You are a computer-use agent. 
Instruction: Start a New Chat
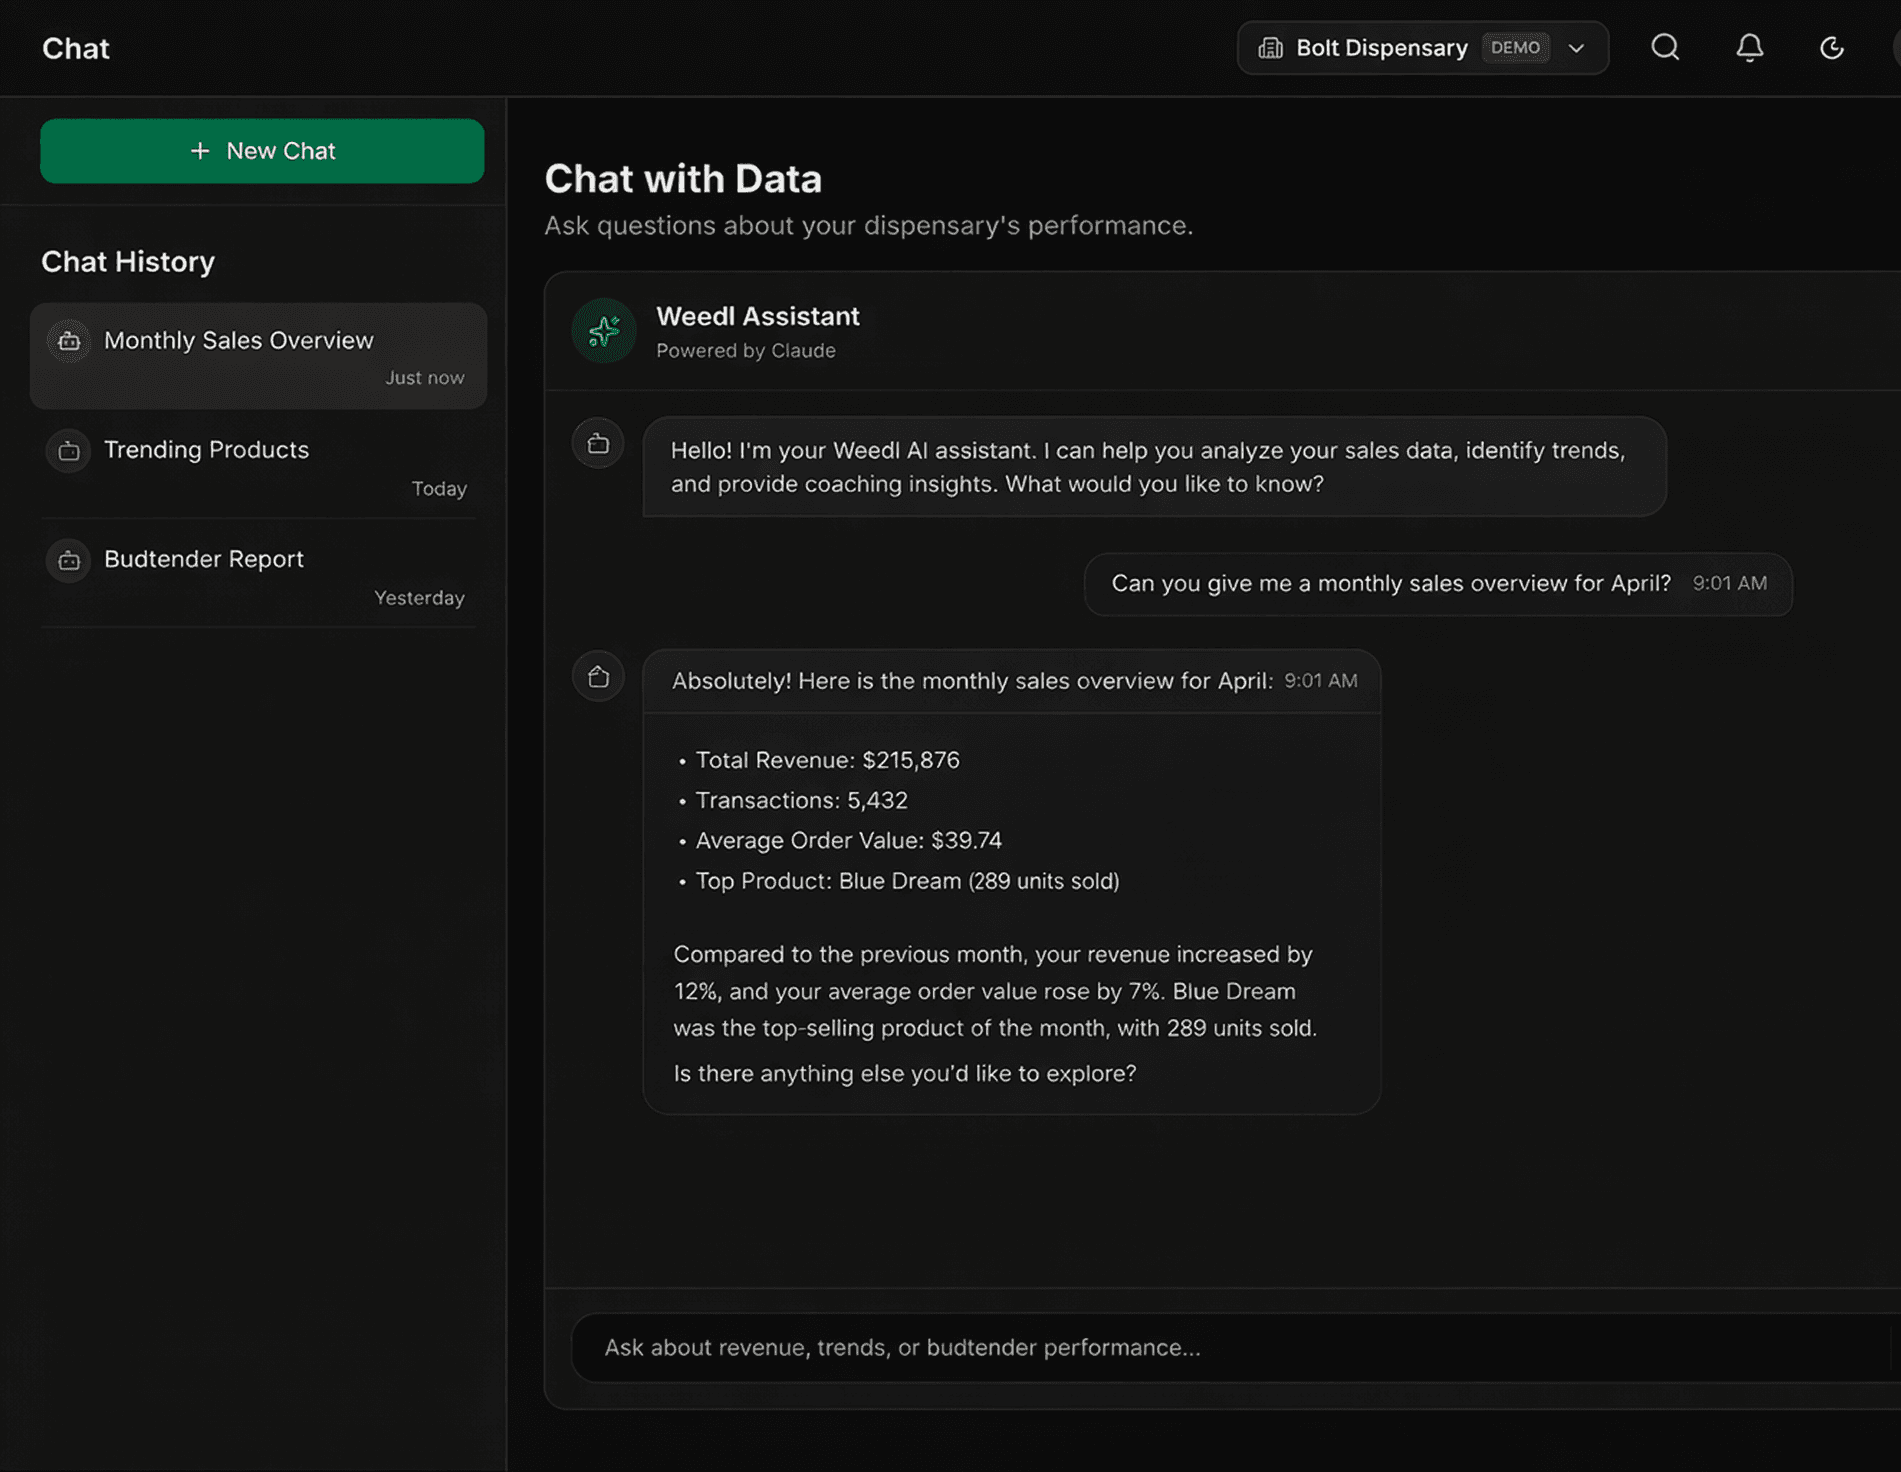[x=261, y=151]
